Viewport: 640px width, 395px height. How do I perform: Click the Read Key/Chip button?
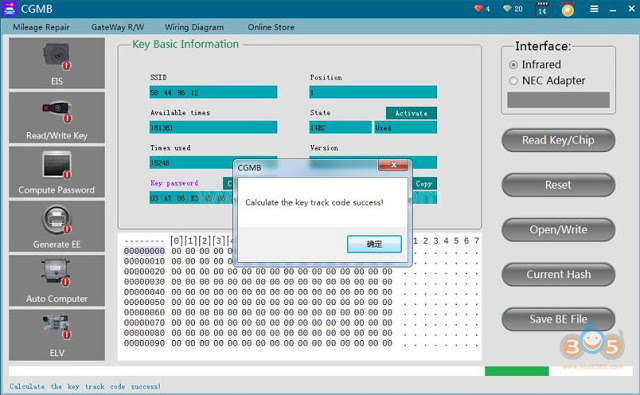558,140
